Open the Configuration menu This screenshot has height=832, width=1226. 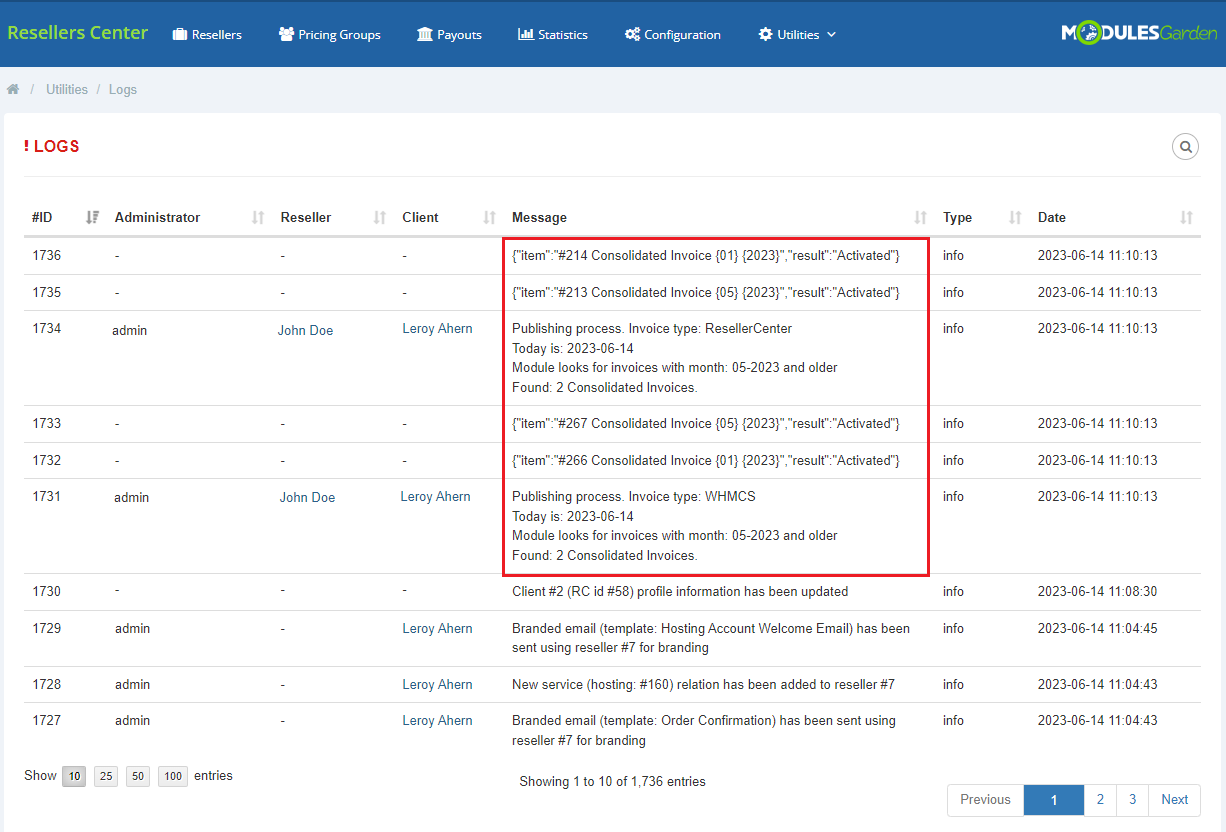(672, 34)
